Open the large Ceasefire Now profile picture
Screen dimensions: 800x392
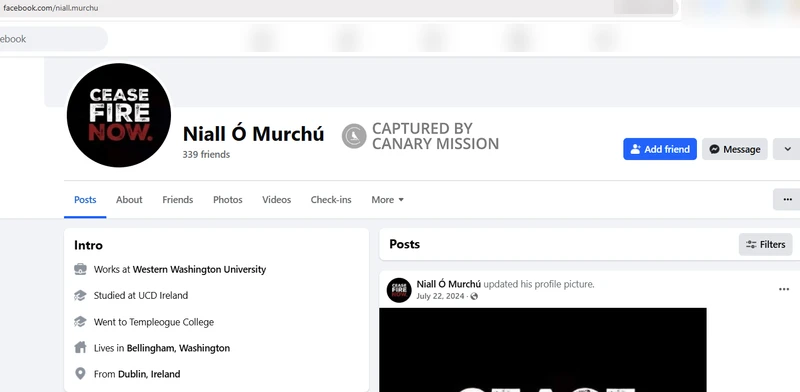pos(119,115)
